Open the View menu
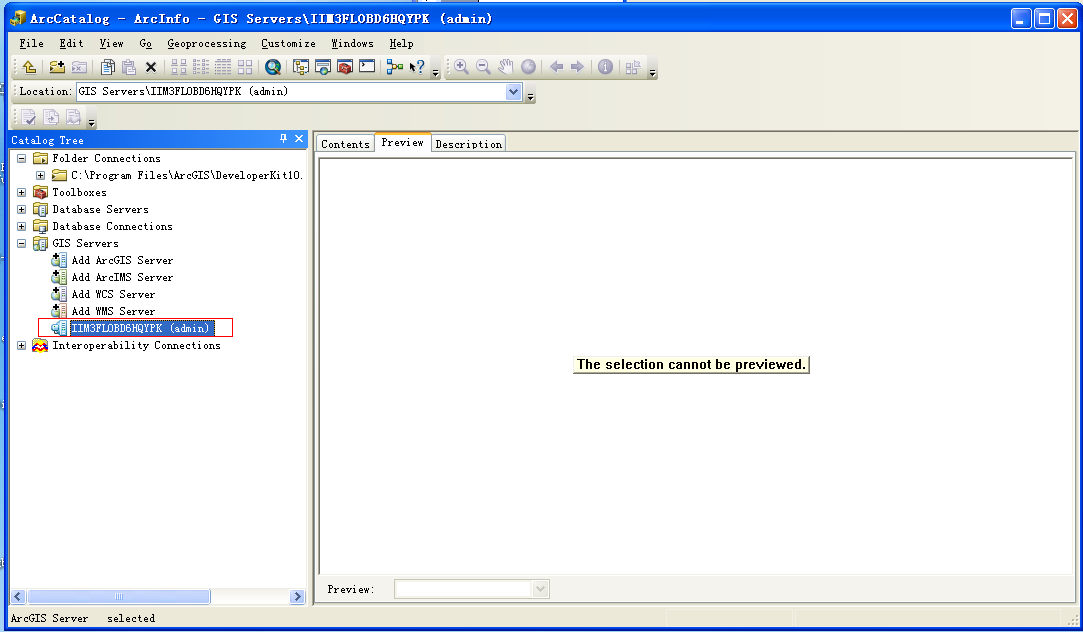The width and height of the screenshot is (1083, 632). click(x=111, y=44)
